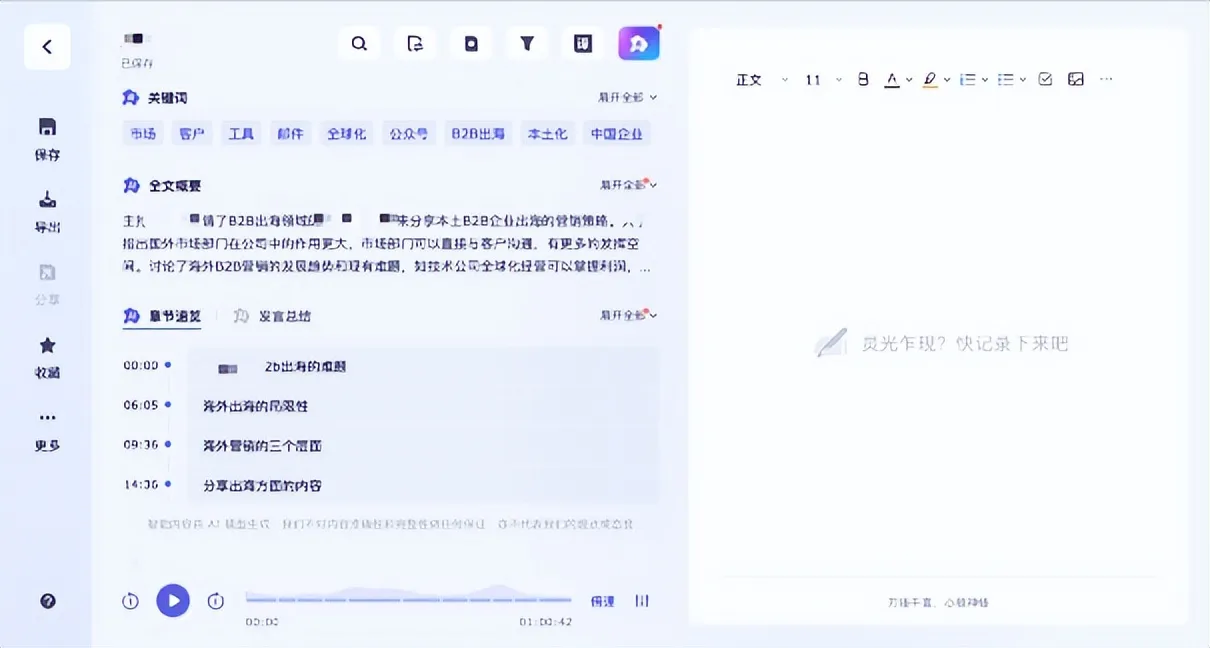Rewind playback with the back-skip icon
The width and height of the screenshot is (1210, 648).
(x=130, y=601)
